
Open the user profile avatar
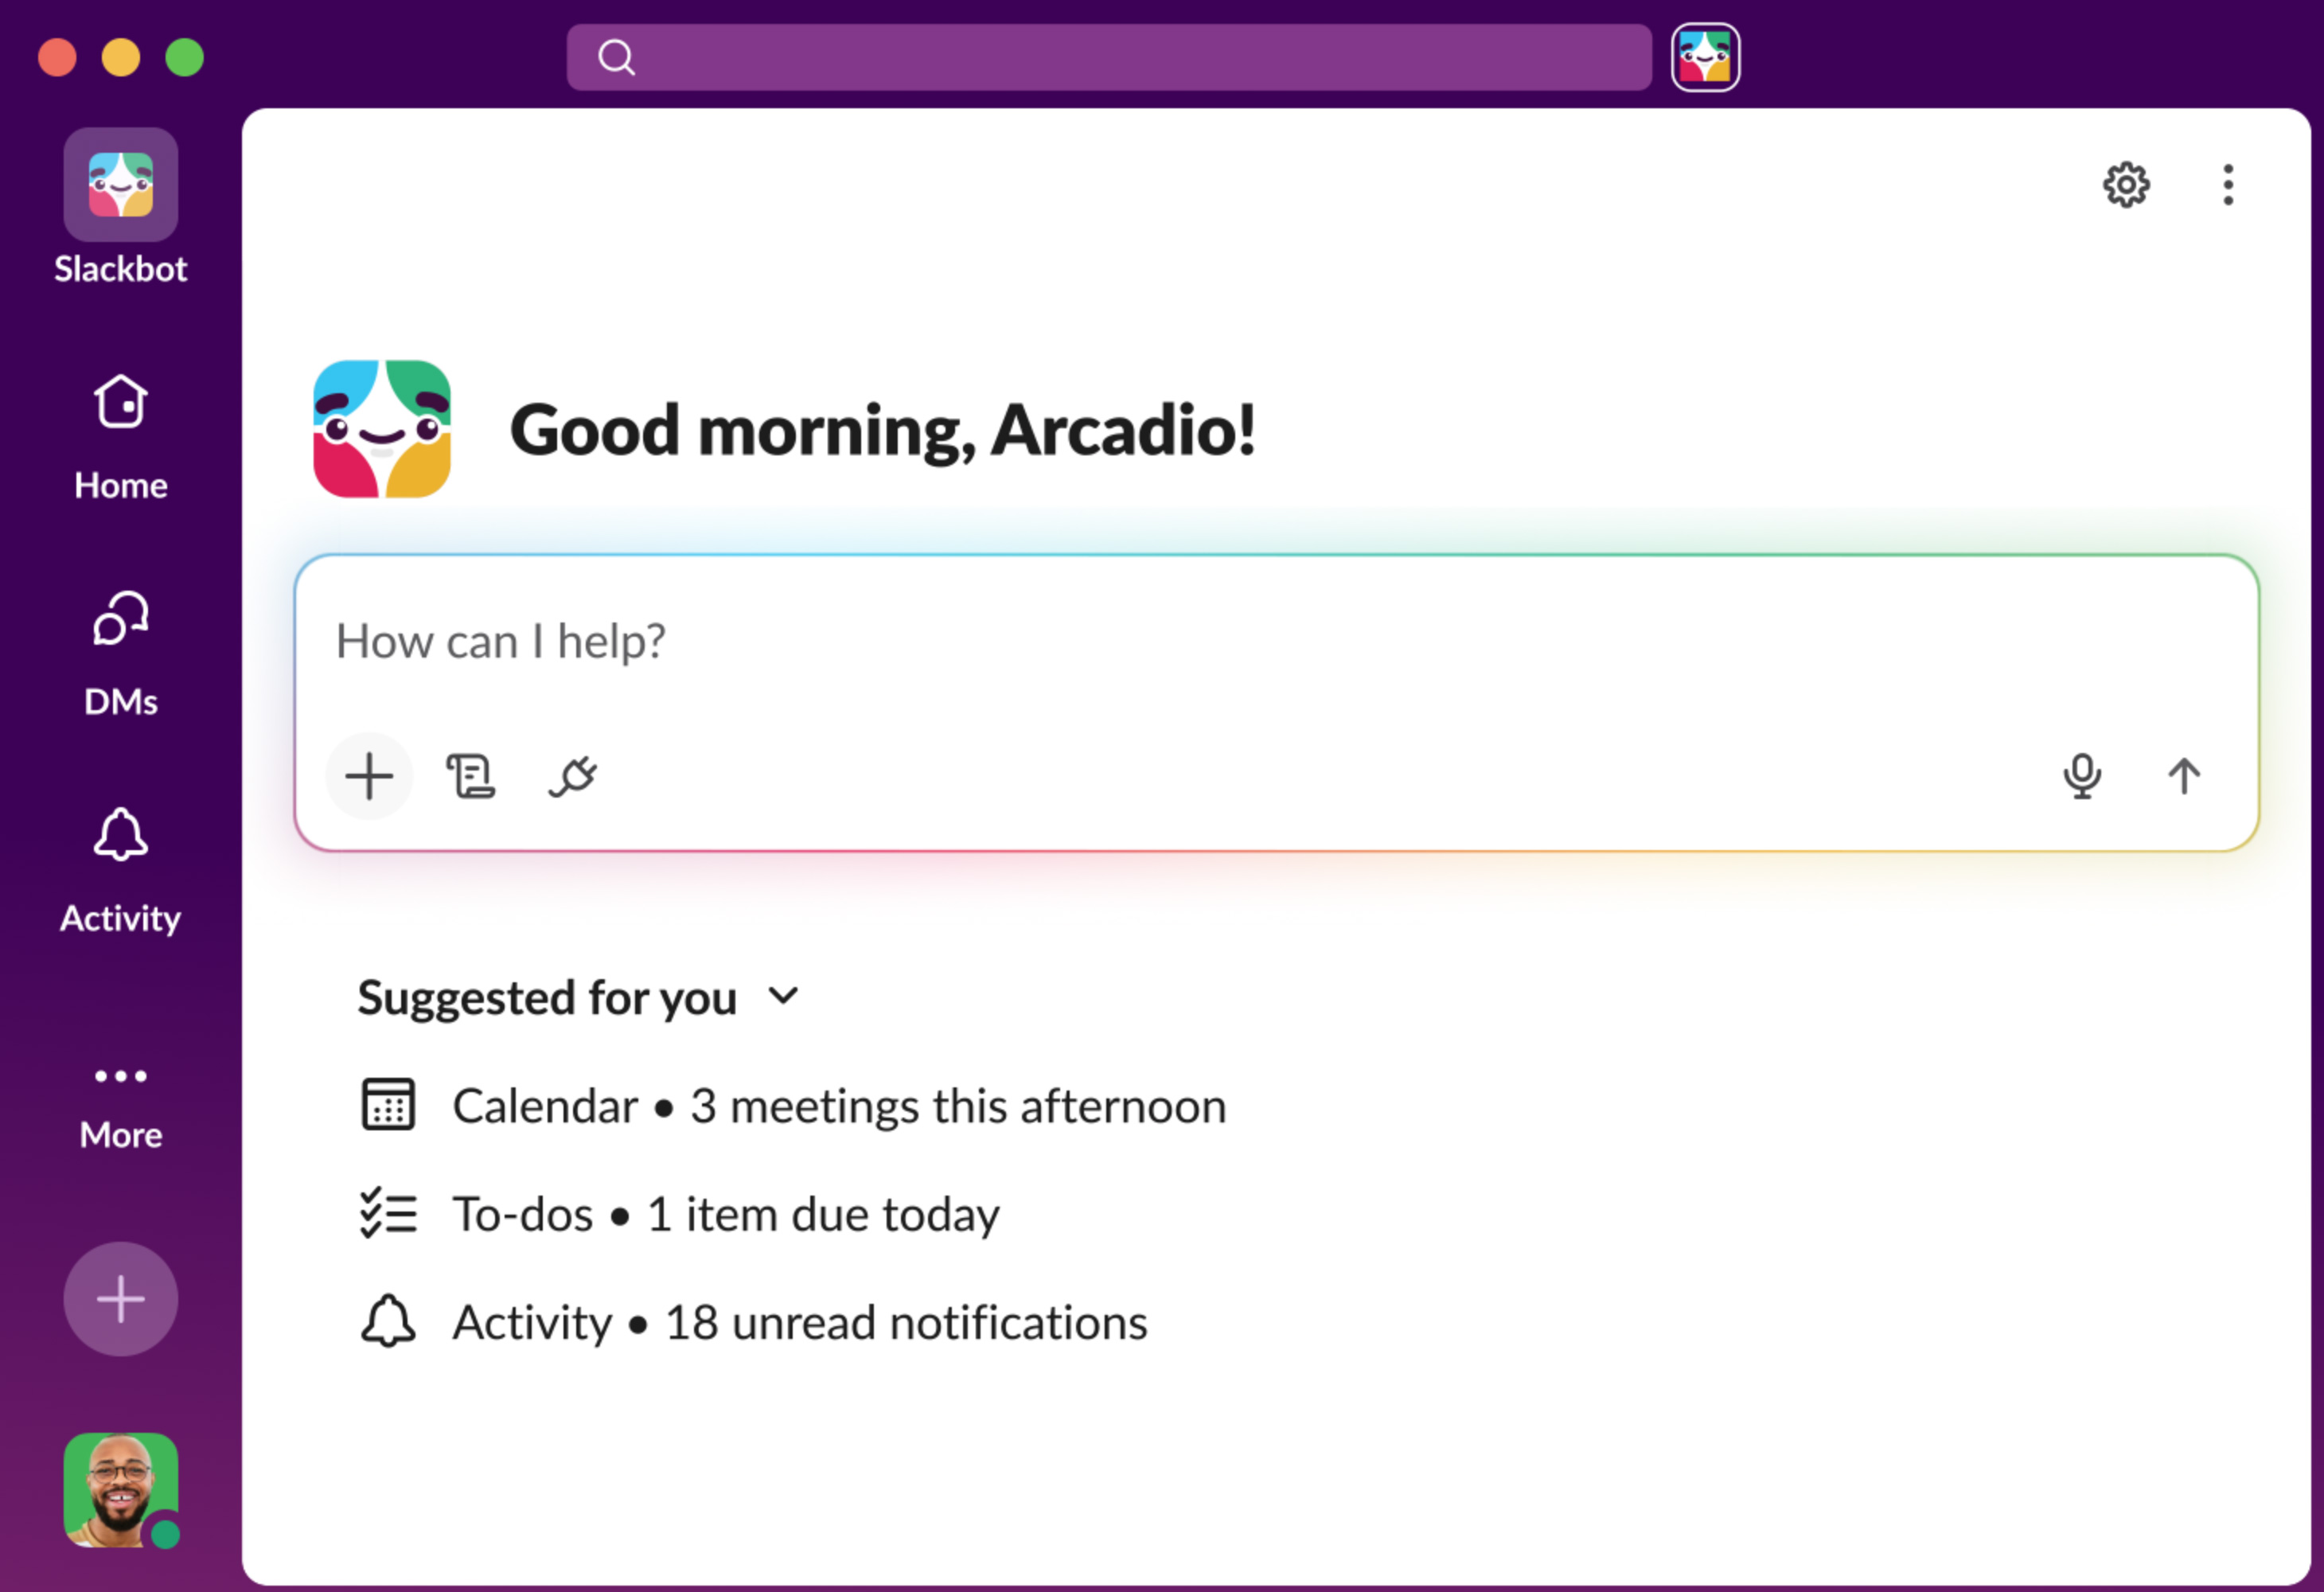pyautogui.click(x=120, y=1489)
